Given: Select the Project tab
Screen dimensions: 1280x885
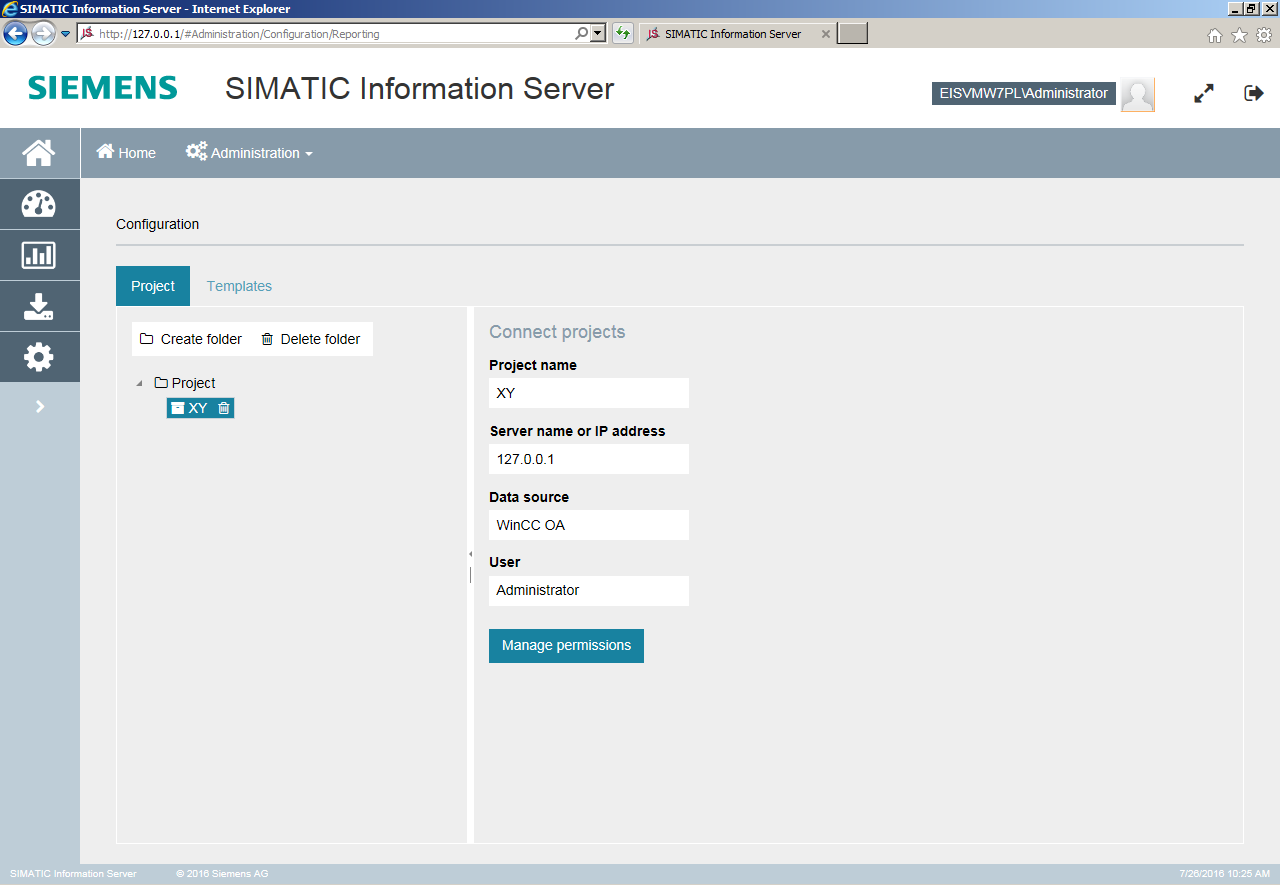Looking at the screenshot, I should (153, 286).
